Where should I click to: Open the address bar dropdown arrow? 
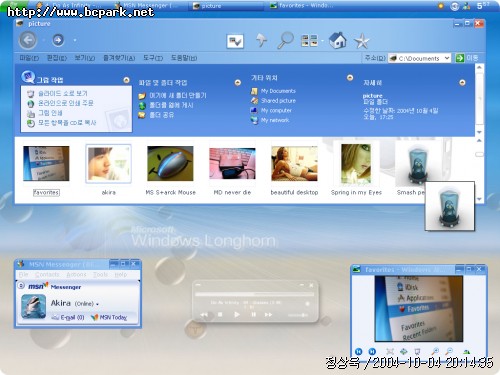point(447,58)
